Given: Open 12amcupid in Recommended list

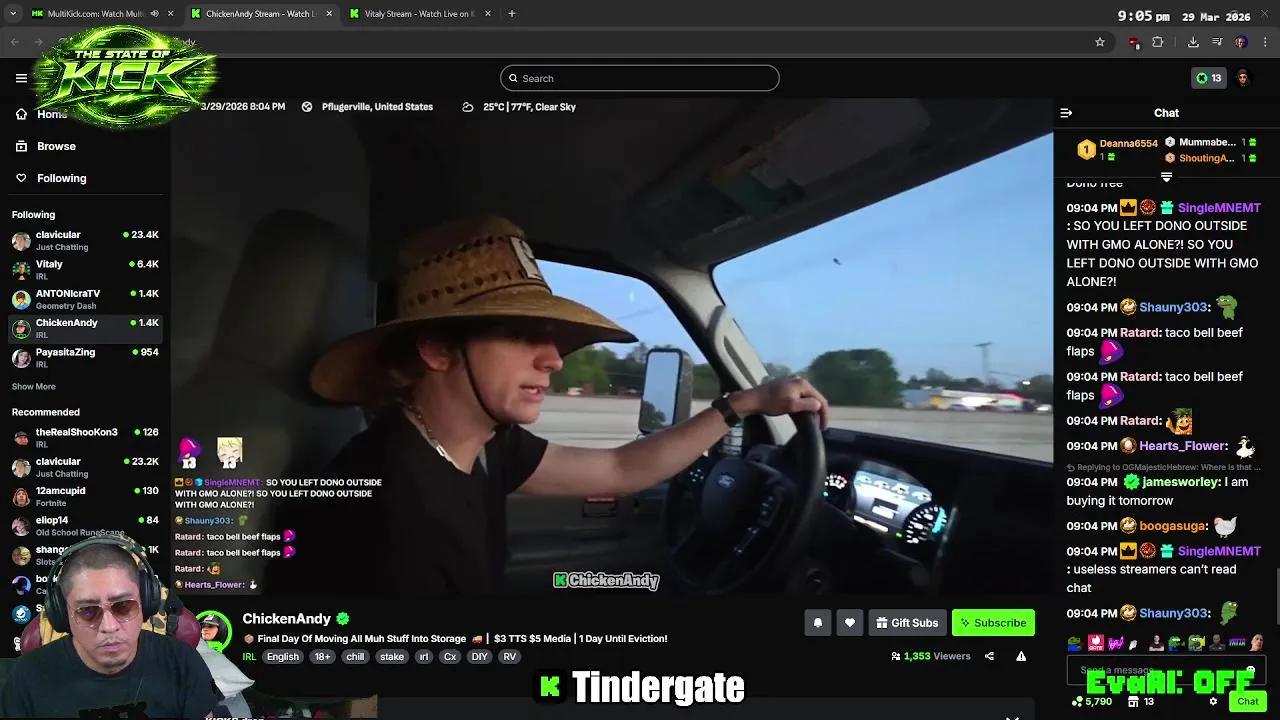Looking at the screenshot, I should click(85, 496).
